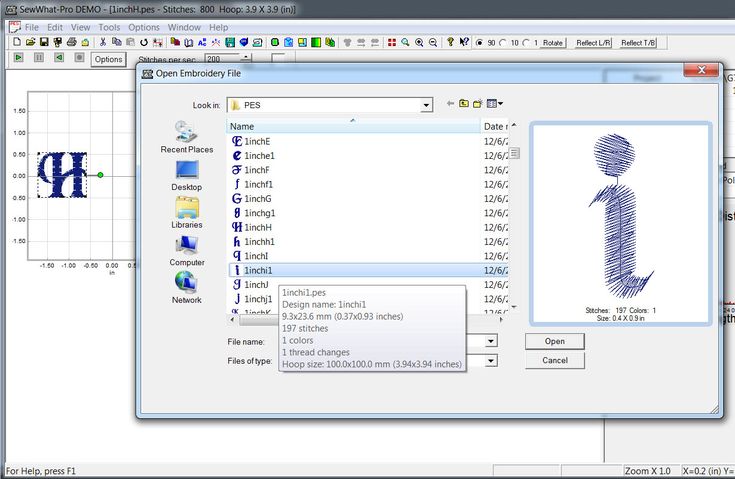This screenshot has width=735, height=479.
Task: Click the Zoom Out magnifier icon
Action: click(433, 43)
